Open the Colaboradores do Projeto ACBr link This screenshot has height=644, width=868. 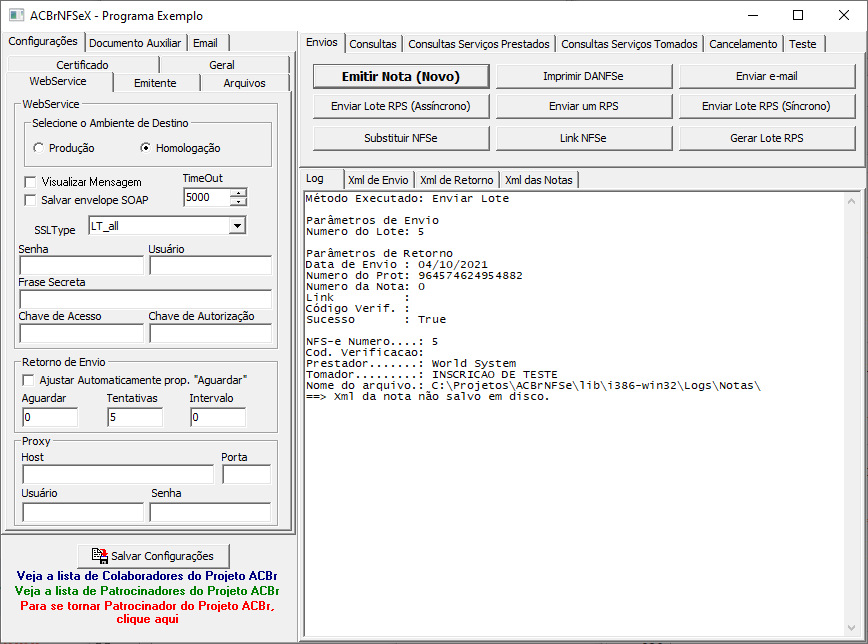[147, 576]
